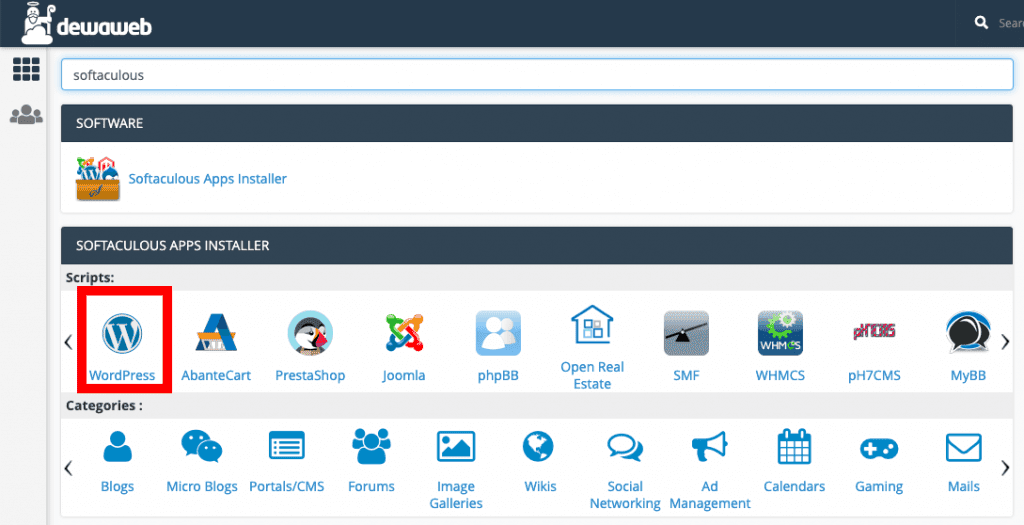Click the PrestaShop text link
This screenshot has height=525, width=1024.
pos(310,375)
